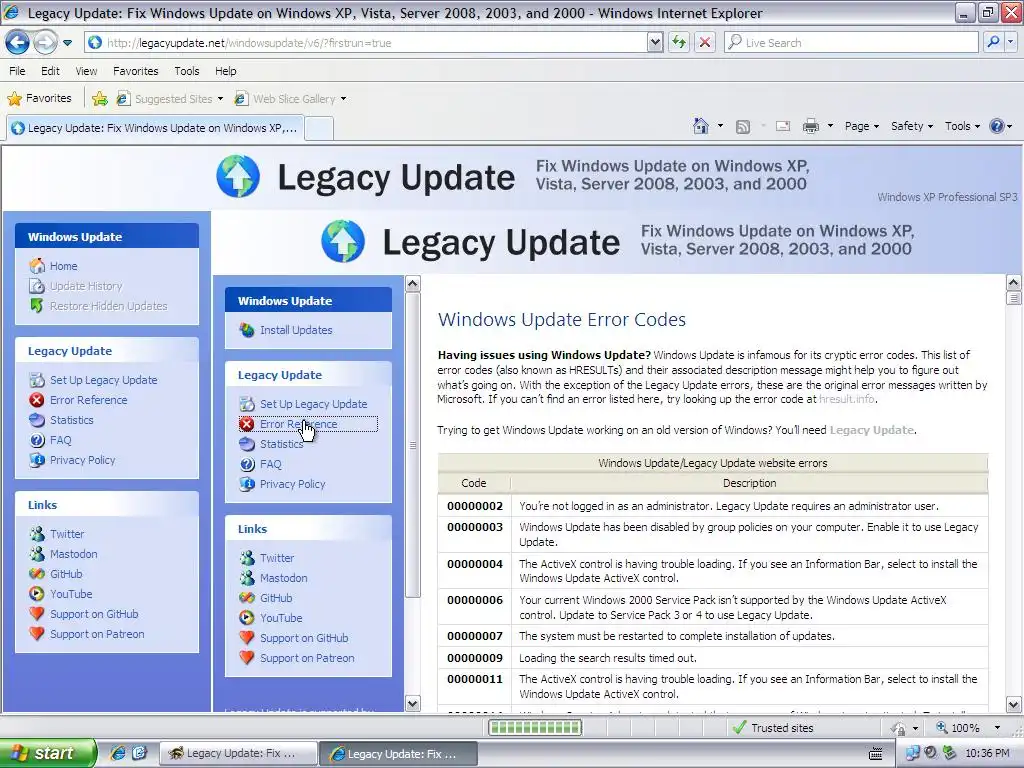Open the Safety dropdown in the command bar
This screenshot has height=768, width=1024.
tap(912, 126)
